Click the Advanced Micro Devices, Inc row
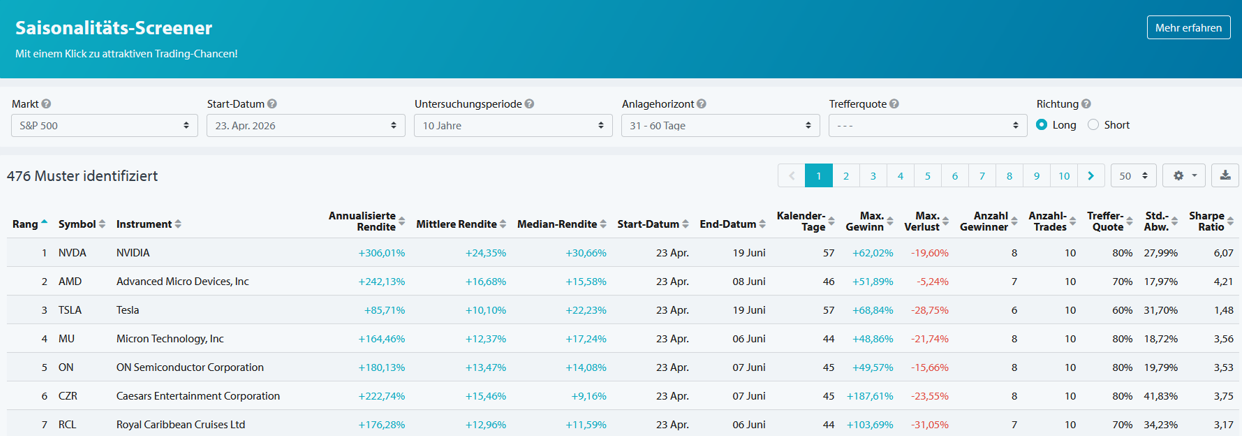Screen dimensions: 1242x436 621,282
